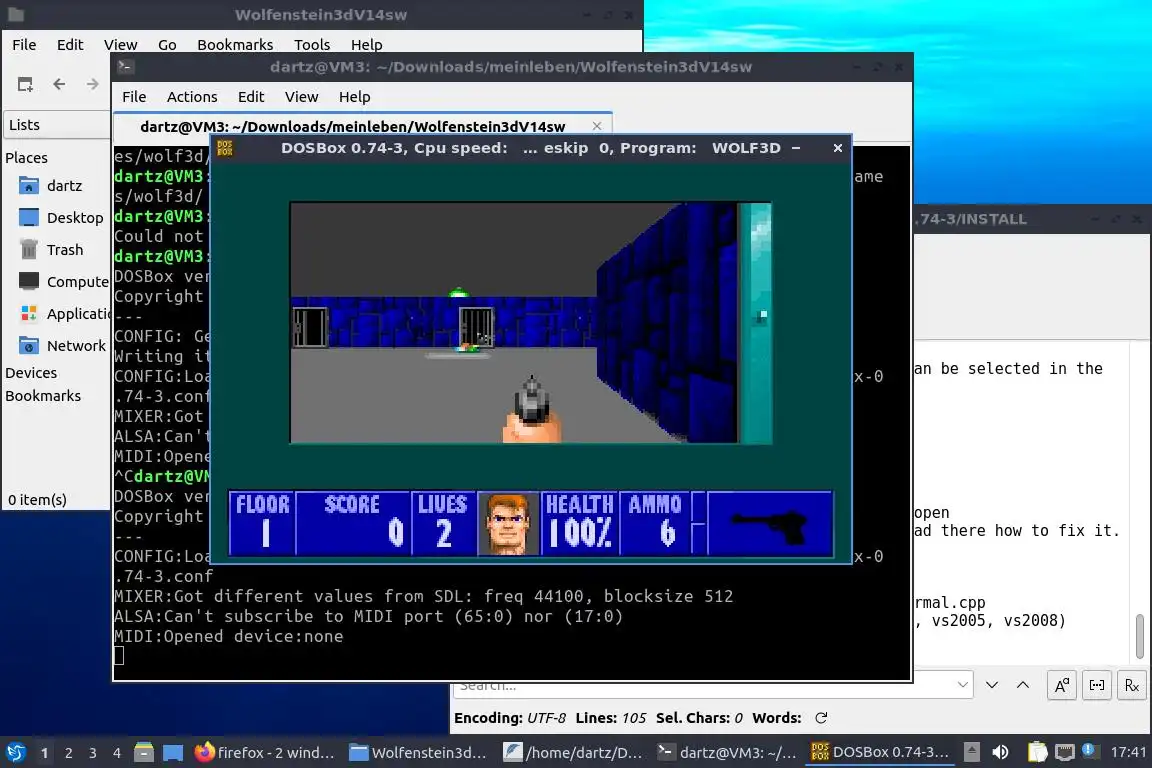This screenshot has height=768, width=1152.
Task: Switch to virtual desktop 1
Action: (x=44, y=753)
